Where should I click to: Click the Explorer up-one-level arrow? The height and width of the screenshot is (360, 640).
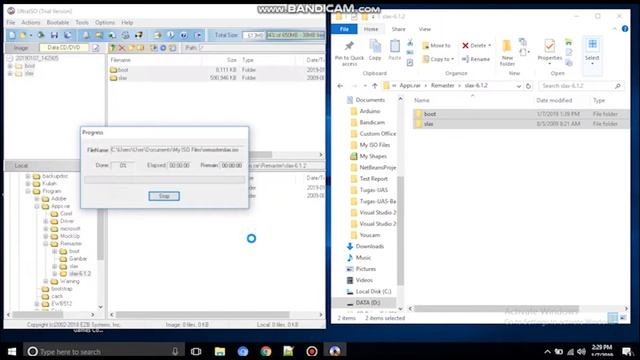pyautogui.click(x=374, y=86)
